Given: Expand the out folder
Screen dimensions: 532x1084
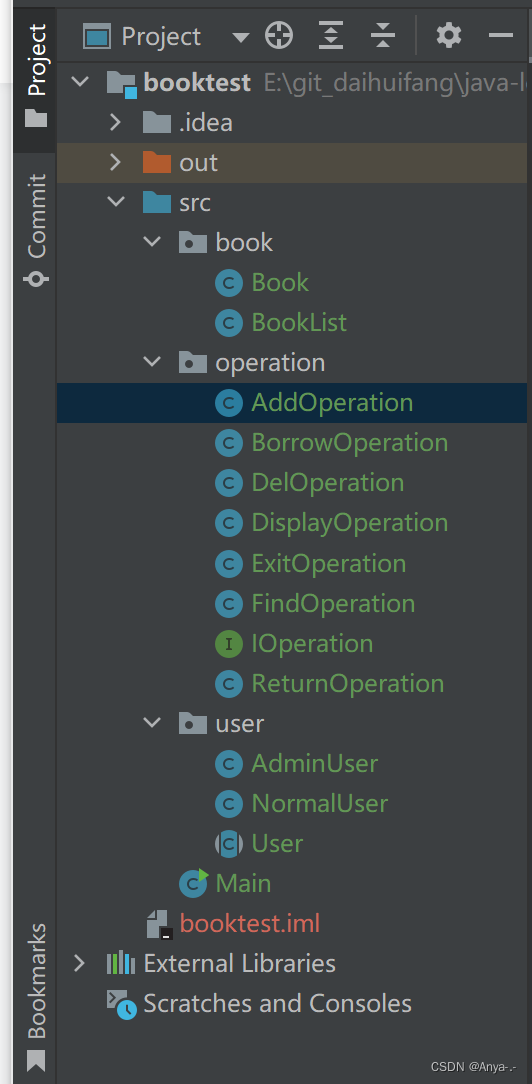Looking at the screenshot, I should tap(115, 162).
